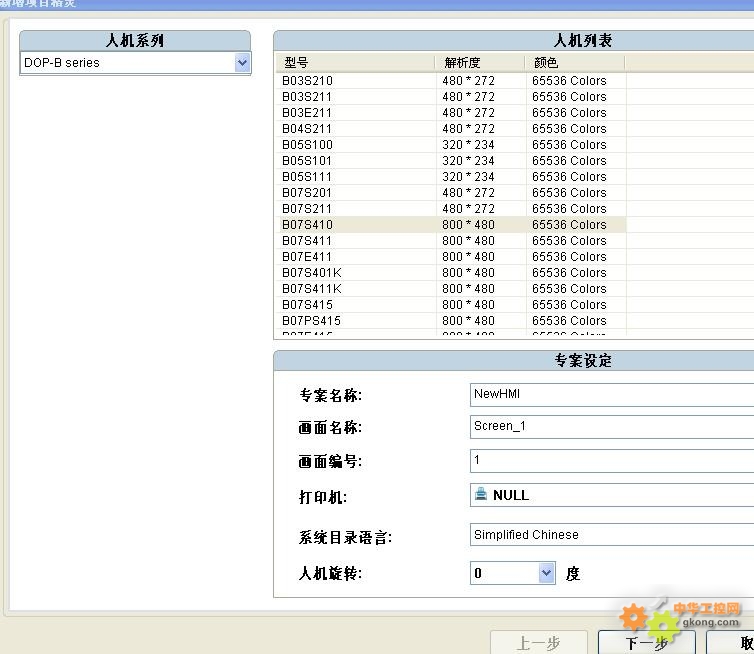Screen dimensions: 754x654
Task: Edit the 画面编号 field containing 1
Action: point(612,461)
